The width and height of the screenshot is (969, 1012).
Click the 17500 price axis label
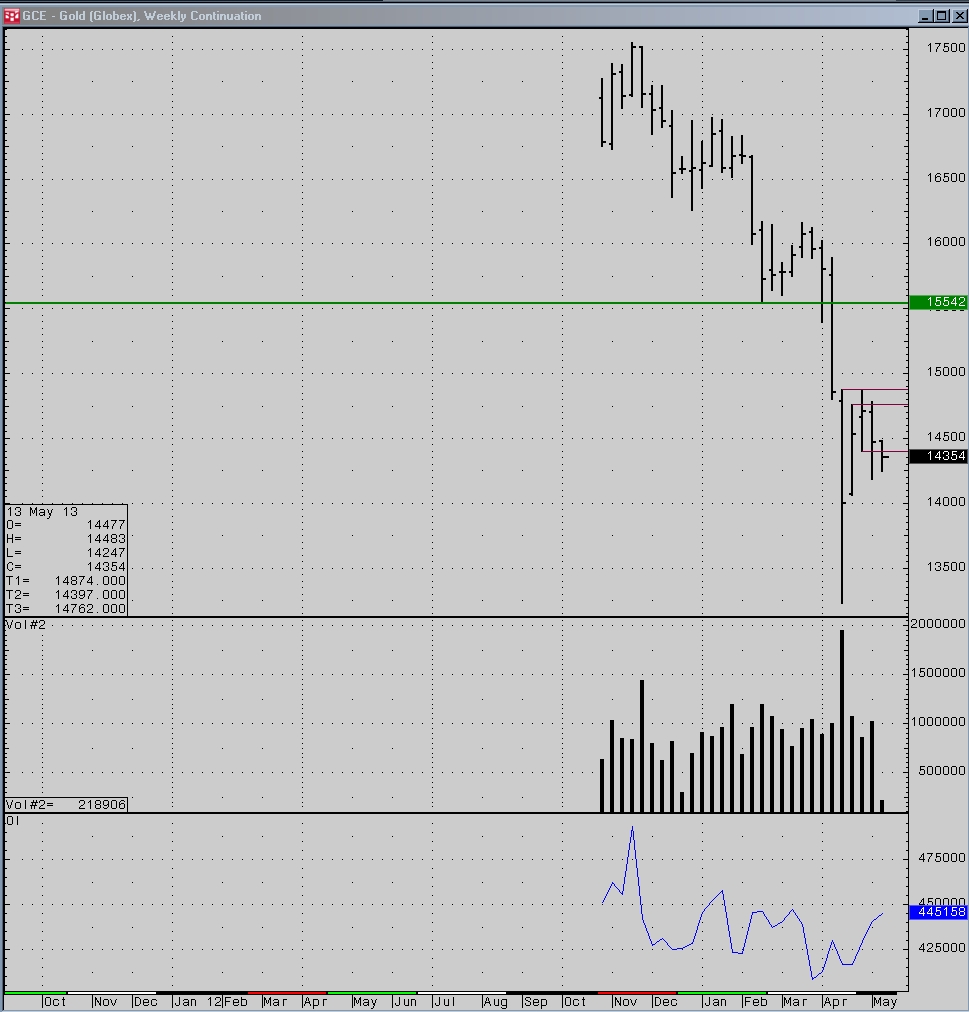946,48
